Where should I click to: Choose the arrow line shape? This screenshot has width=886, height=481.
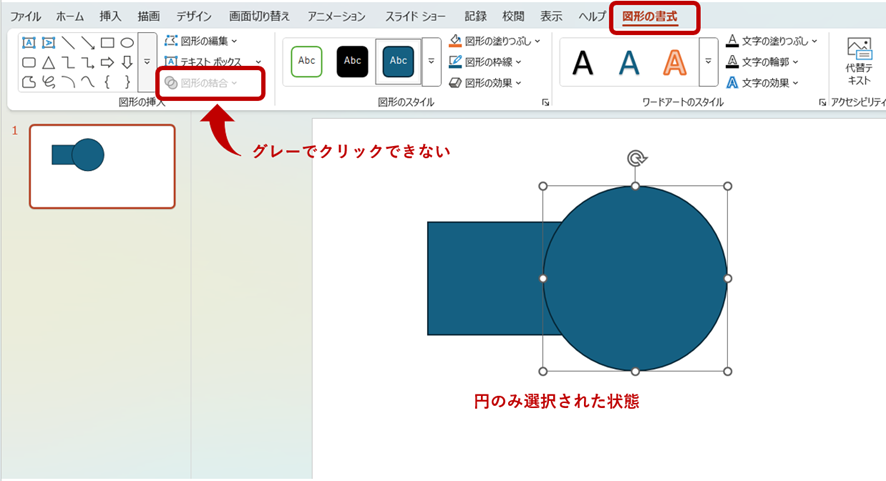click(88, 43)
